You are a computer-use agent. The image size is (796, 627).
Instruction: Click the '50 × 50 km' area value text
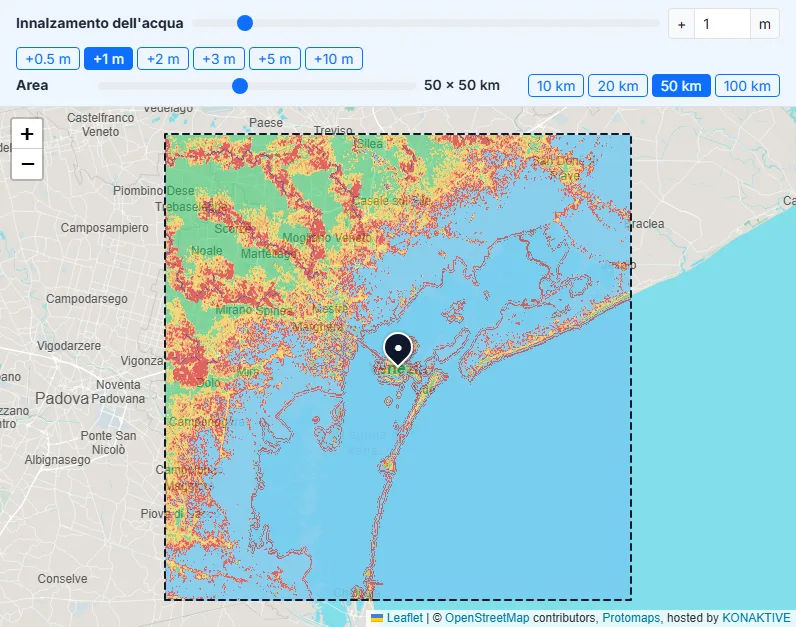[462, 85]
